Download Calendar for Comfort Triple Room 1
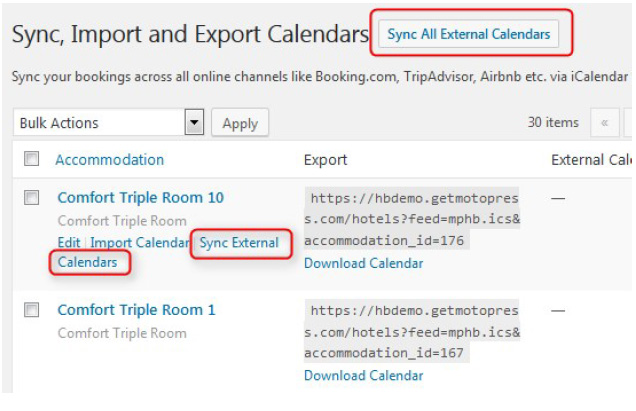 click(363, 376)
